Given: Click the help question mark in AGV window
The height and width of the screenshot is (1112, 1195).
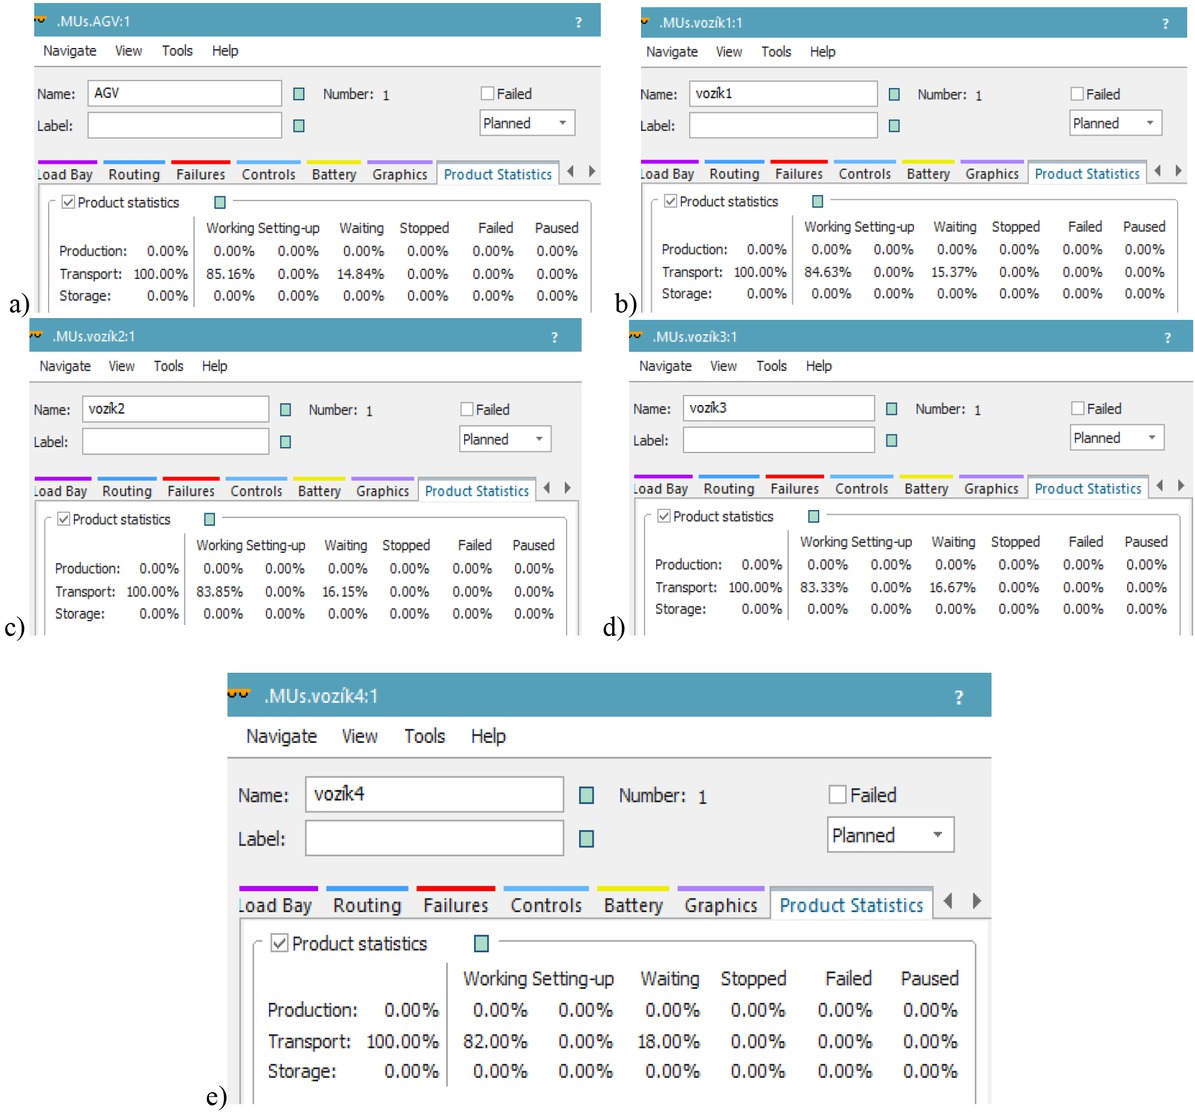Looking at the screenshot, I should point(578,22).
